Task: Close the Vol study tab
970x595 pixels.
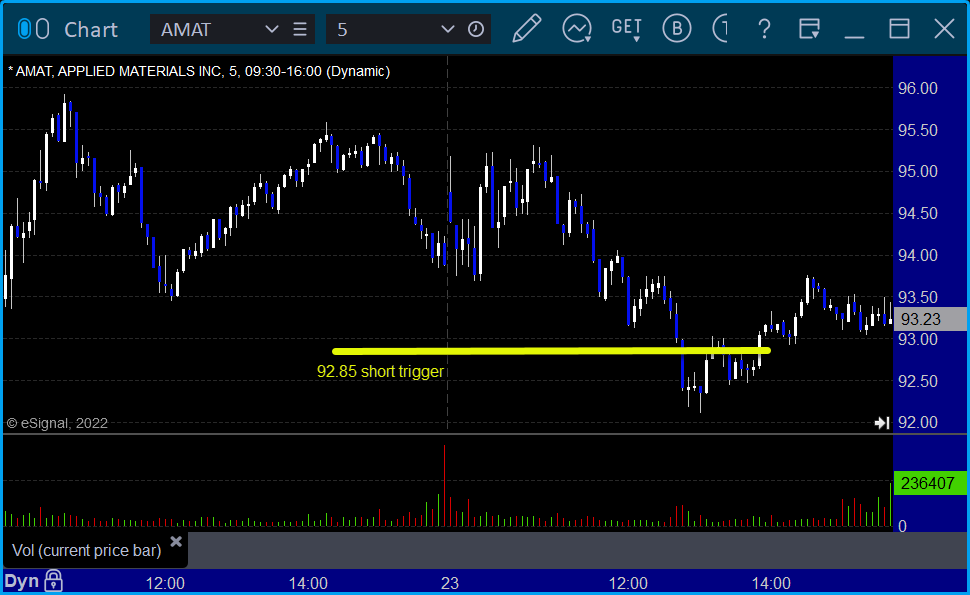Action: click(176, 542)
